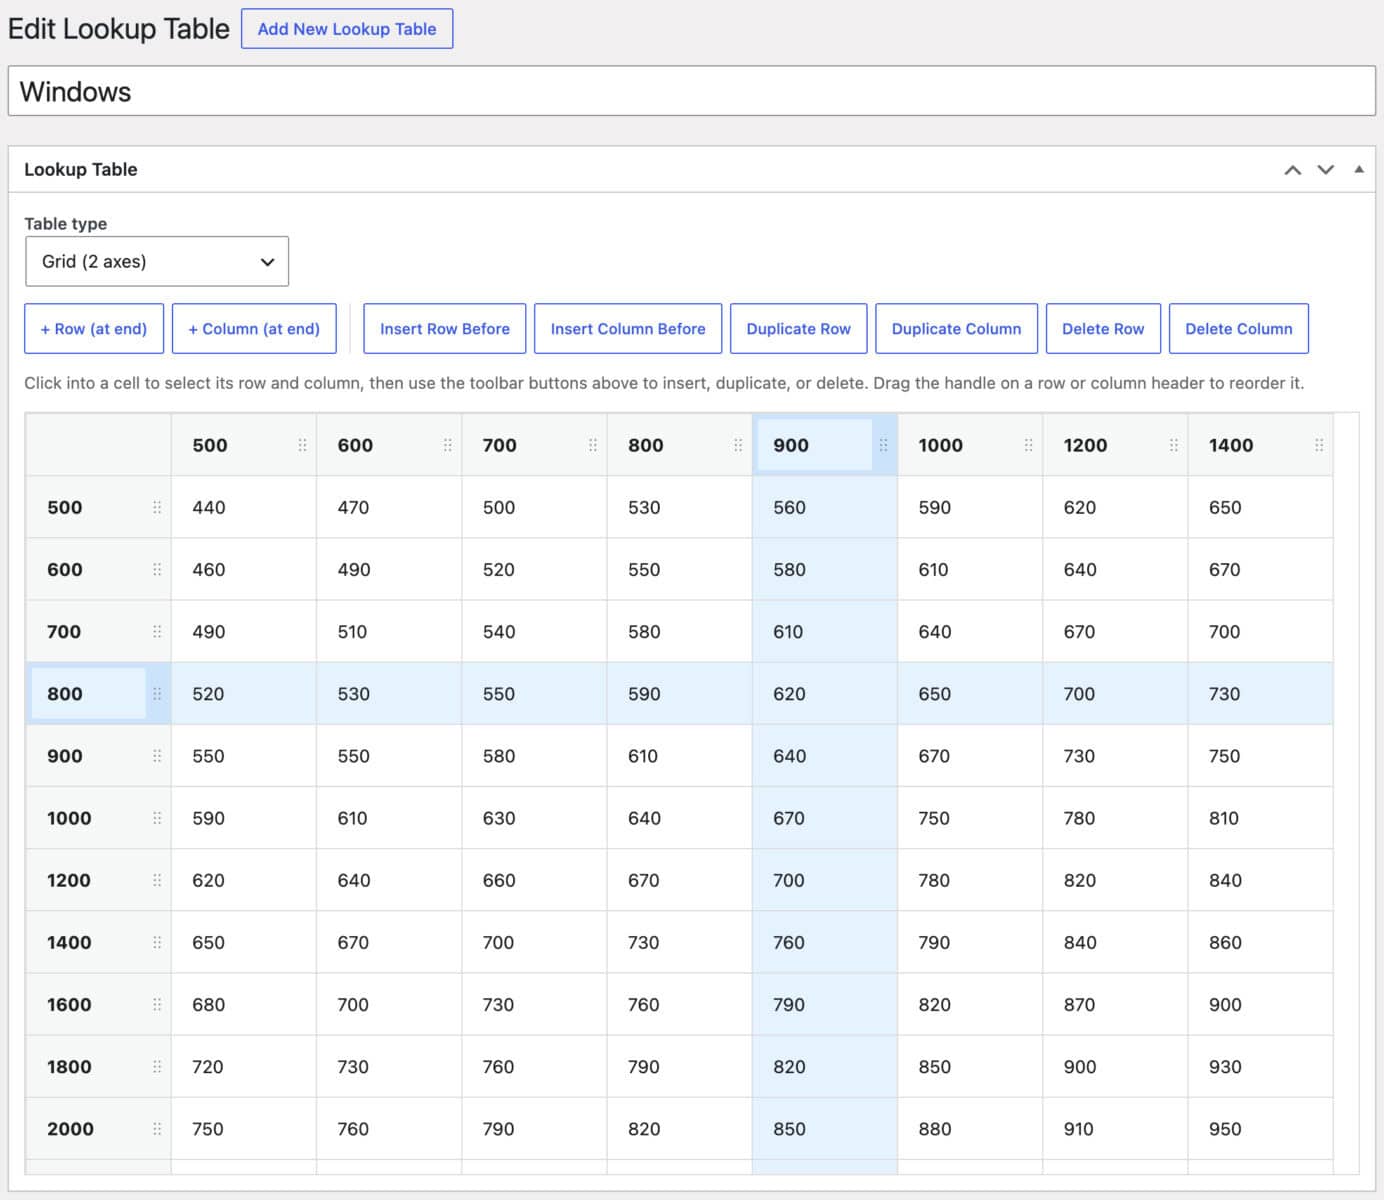Click drag handle of column 800
The height and width of the screenshot is (1200, 1384).
point(738,445)
